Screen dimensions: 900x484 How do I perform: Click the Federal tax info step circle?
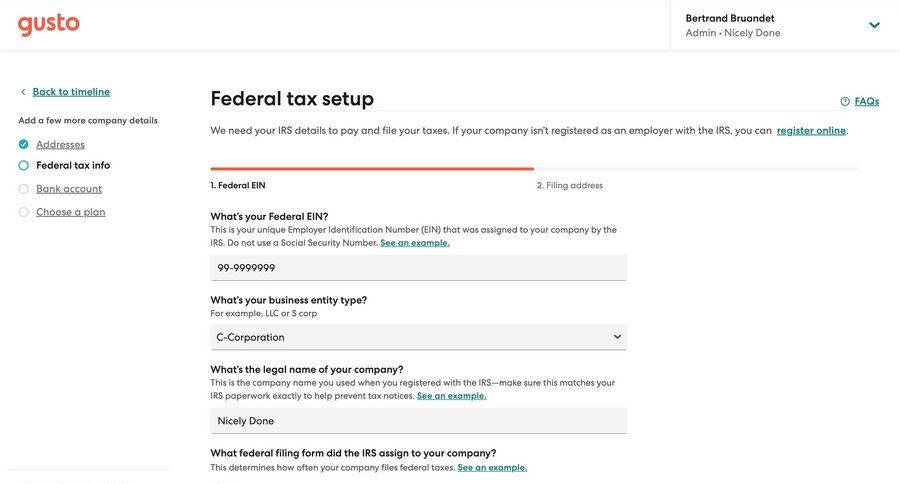click(x=23, y=166)
